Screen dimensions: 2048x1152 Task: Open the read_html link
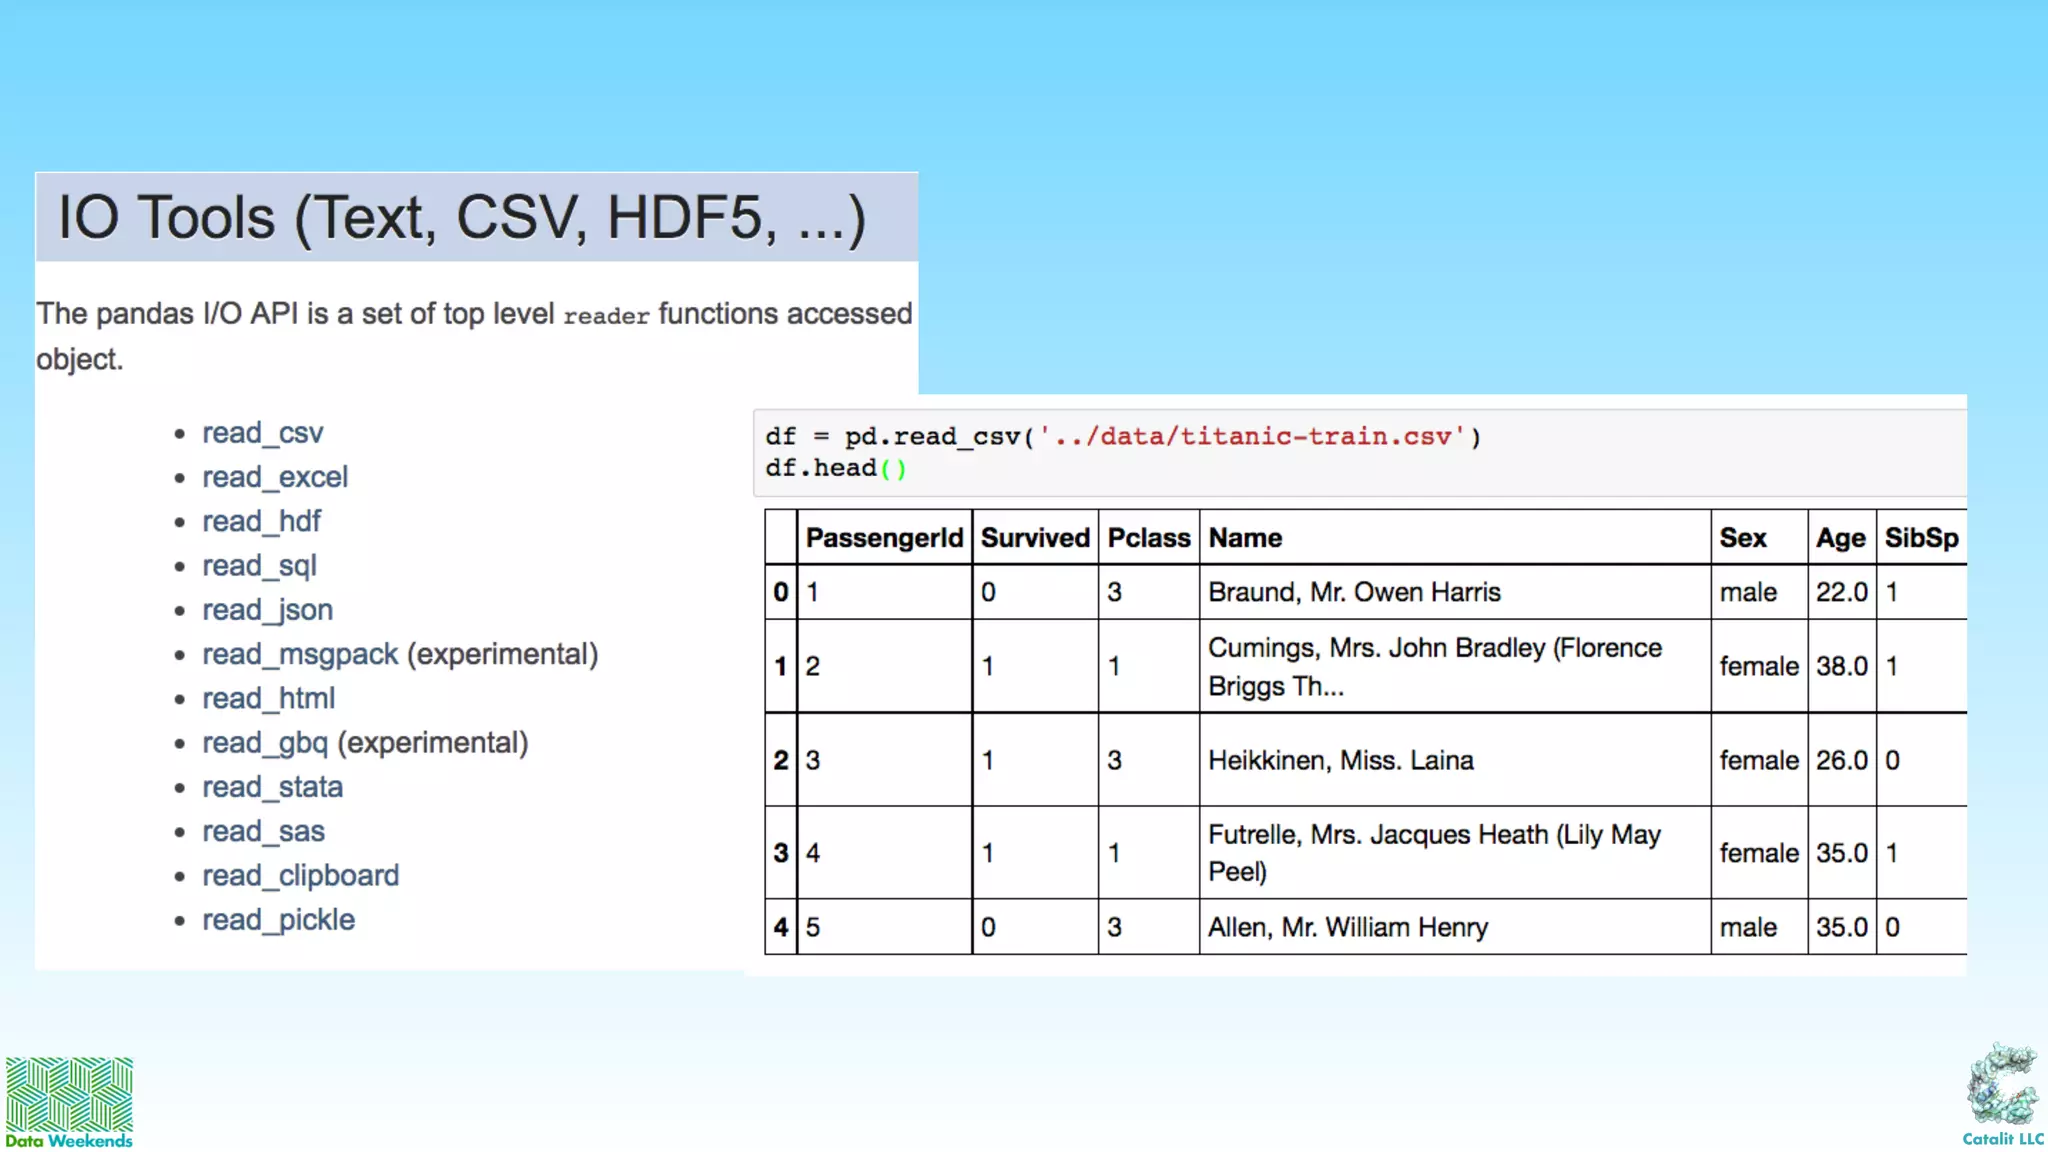268,698
